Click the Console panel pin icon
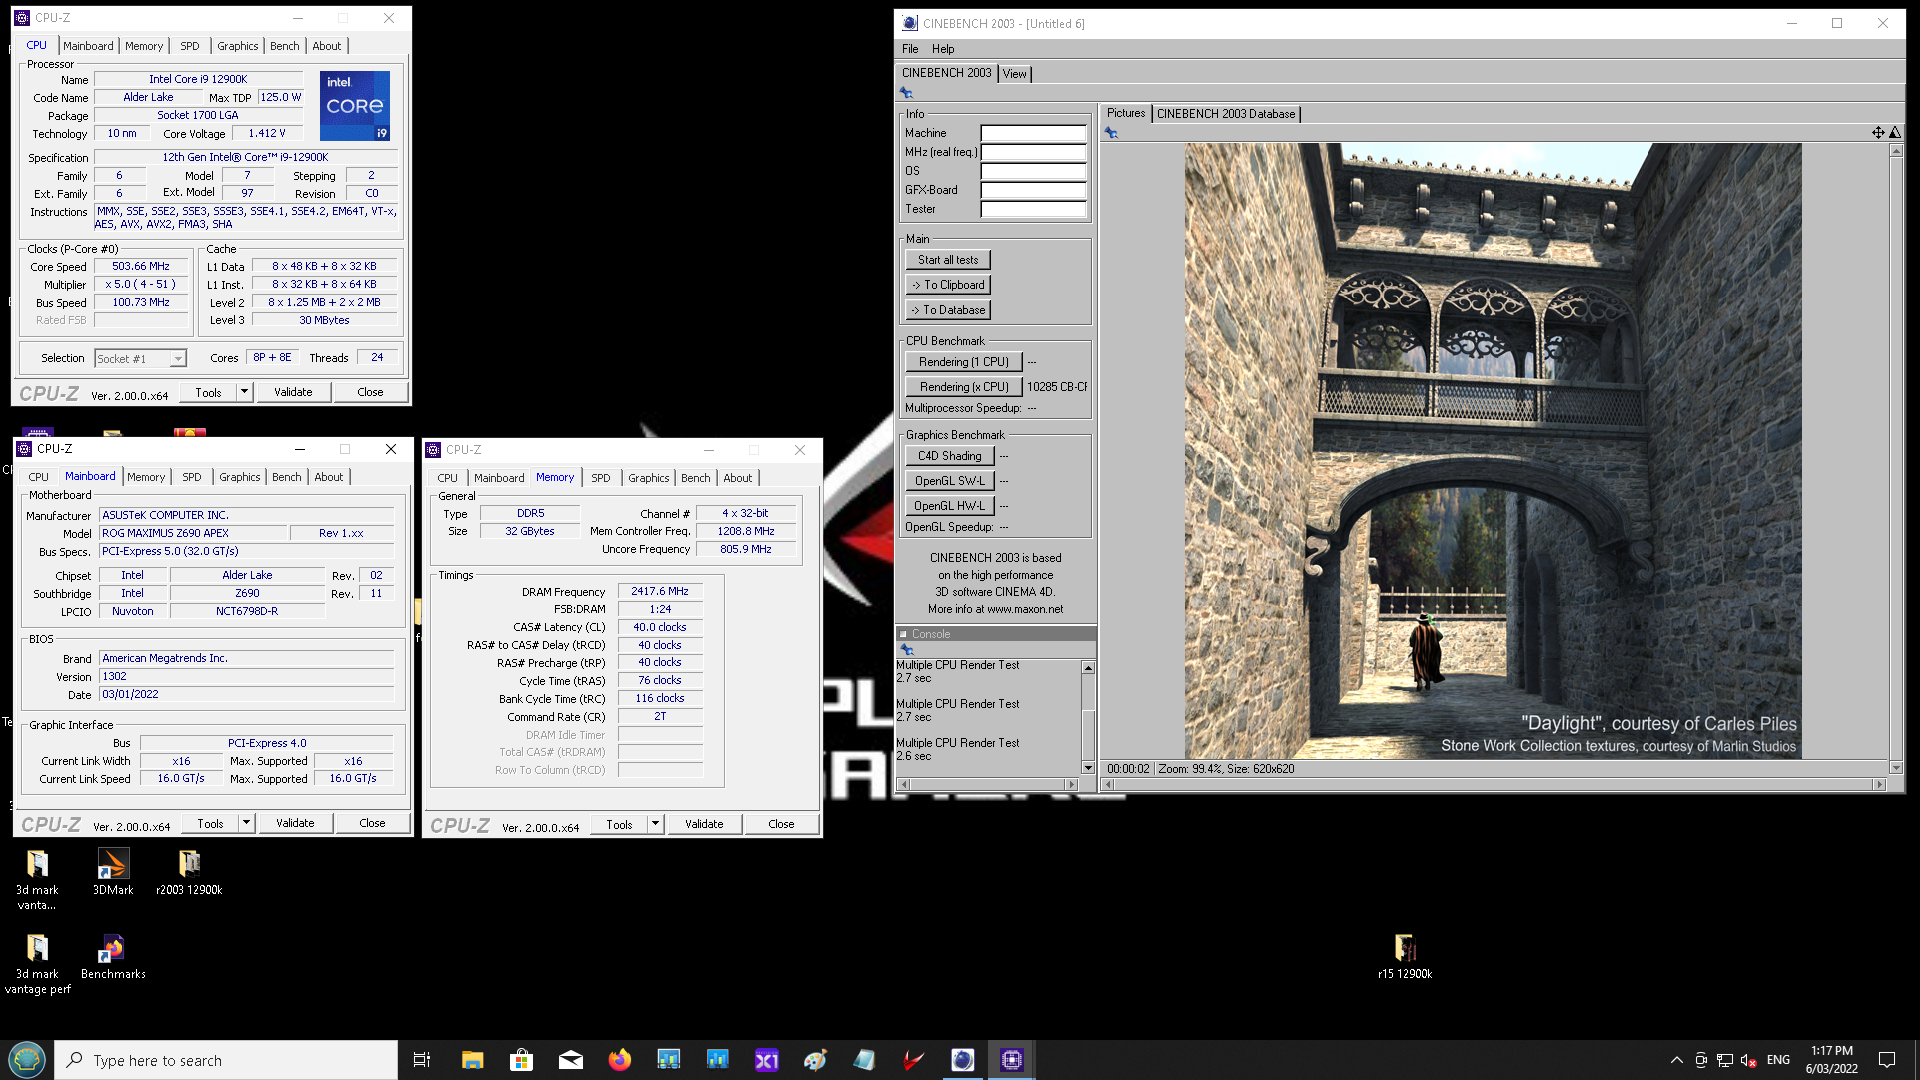Image resolution: width=1920 pixels, height=1080 pixels. [907, 649]
